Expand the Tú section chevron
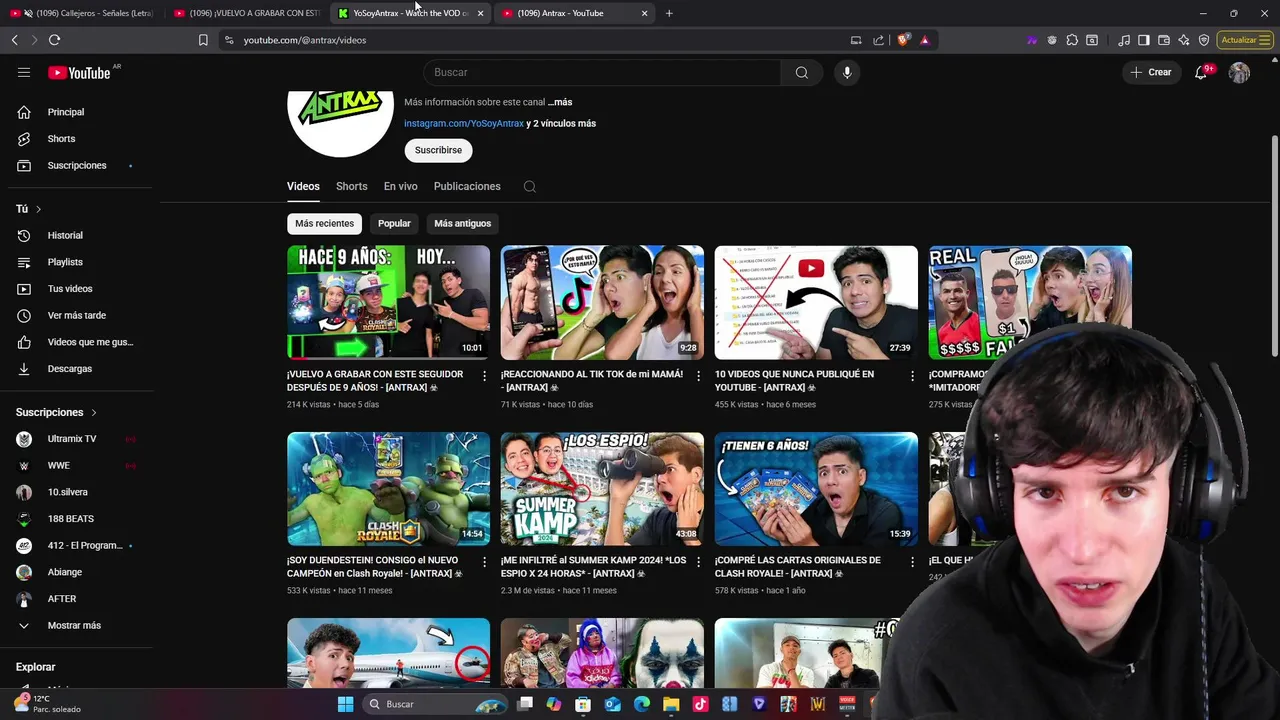This screenshot has height=720, width=1280. [38, 209]
